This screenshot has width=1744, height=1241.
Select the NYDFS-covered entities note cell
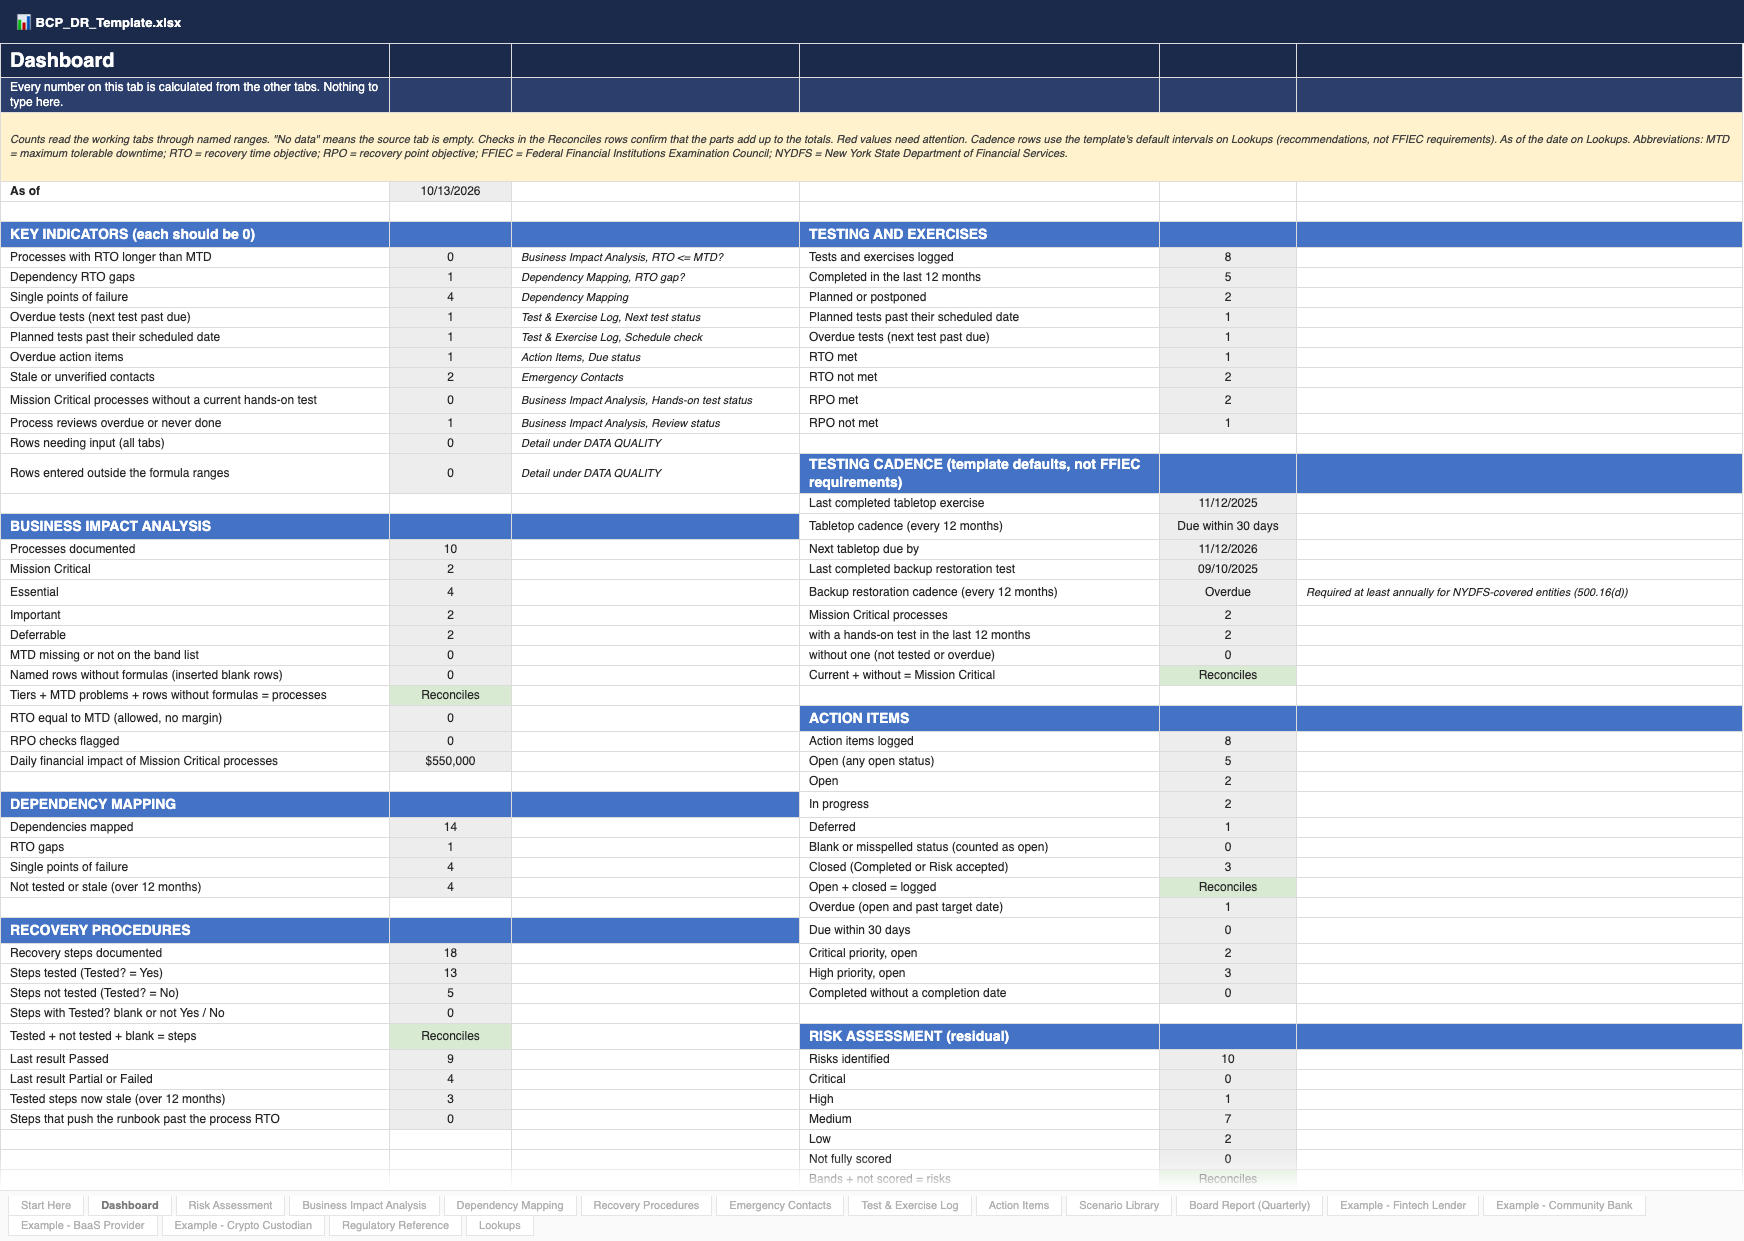pos(1519,592)
